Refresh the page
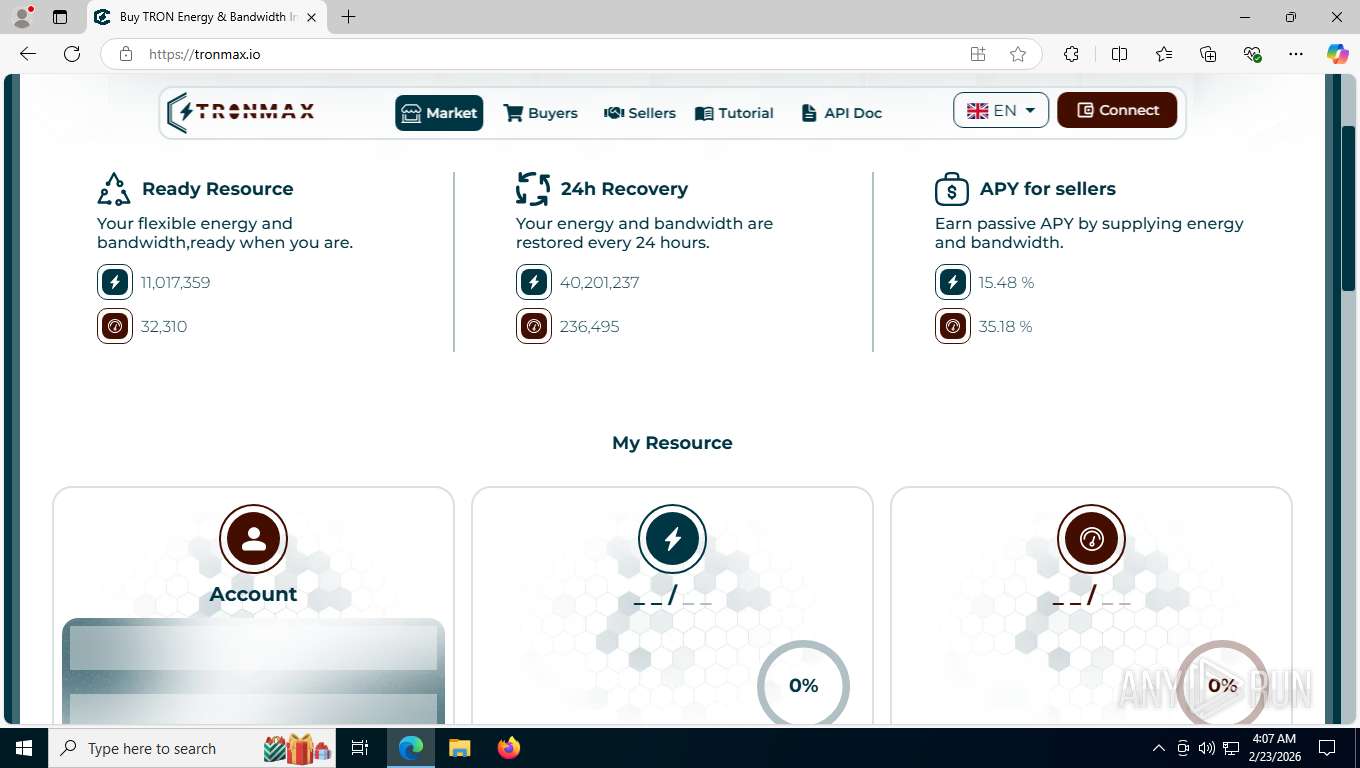The width and height of the screenshot is (1360, 768). click(x=72, y=54)
